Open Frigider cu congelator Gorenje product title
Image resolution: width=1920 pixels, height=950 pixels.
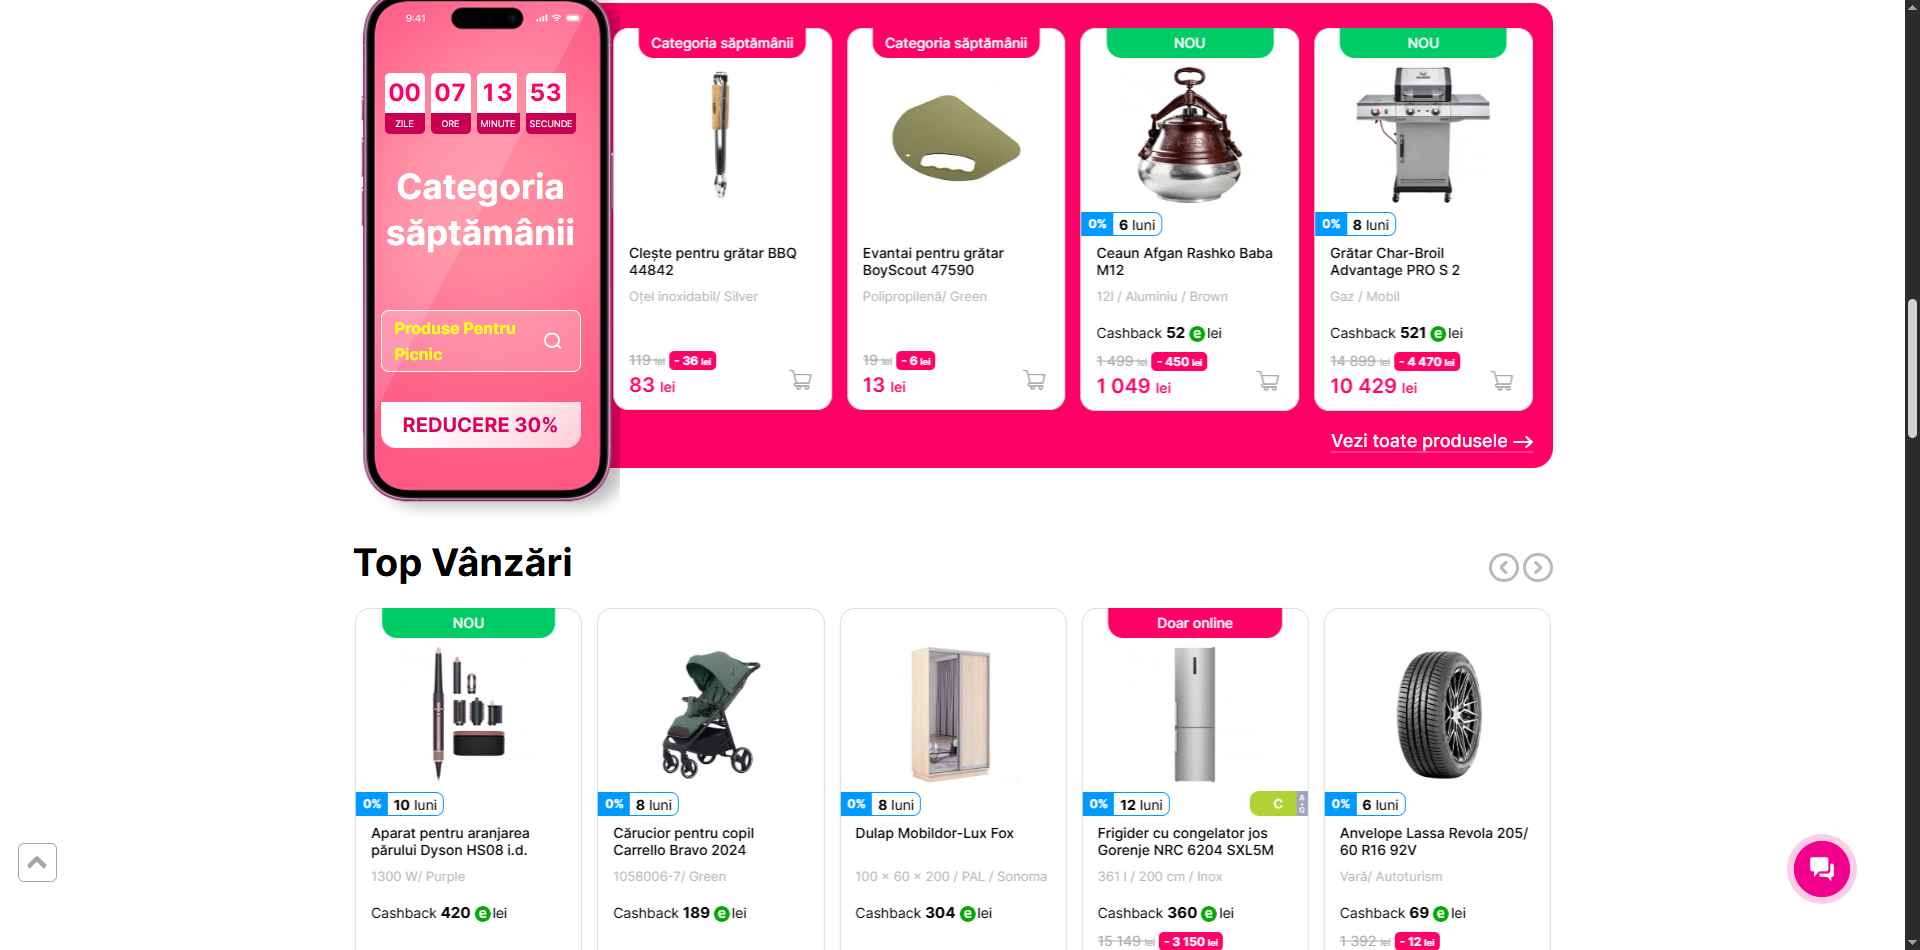[x=1185, y=842]
